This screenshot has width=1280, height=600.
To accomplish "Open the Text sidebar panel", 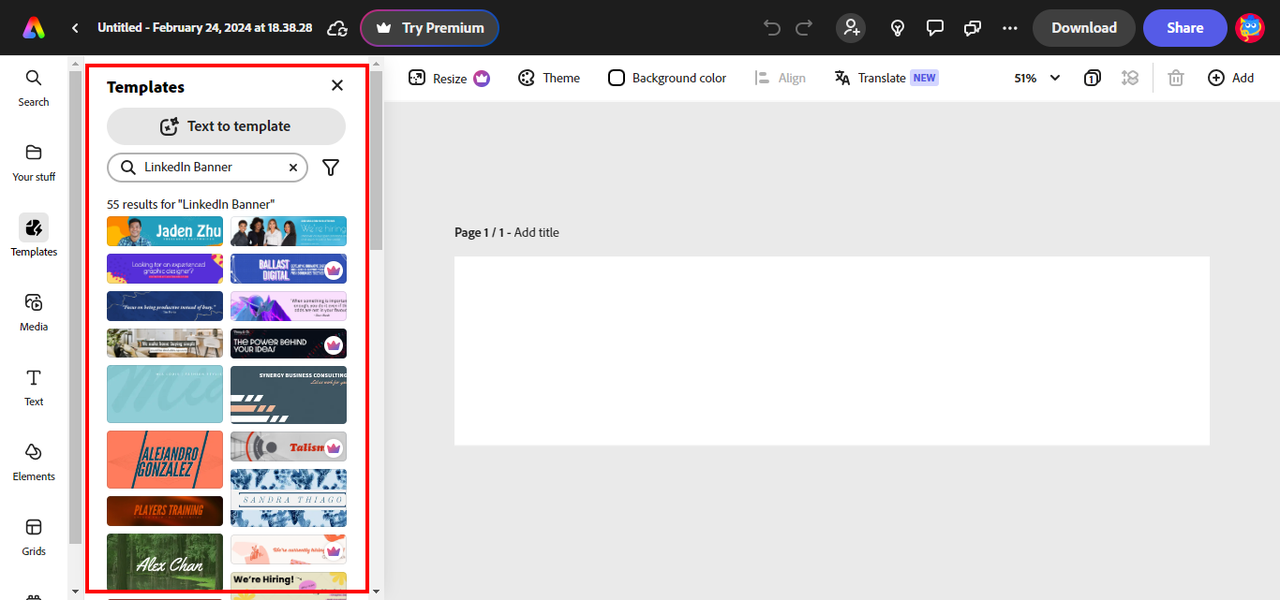I will [33, 388].
